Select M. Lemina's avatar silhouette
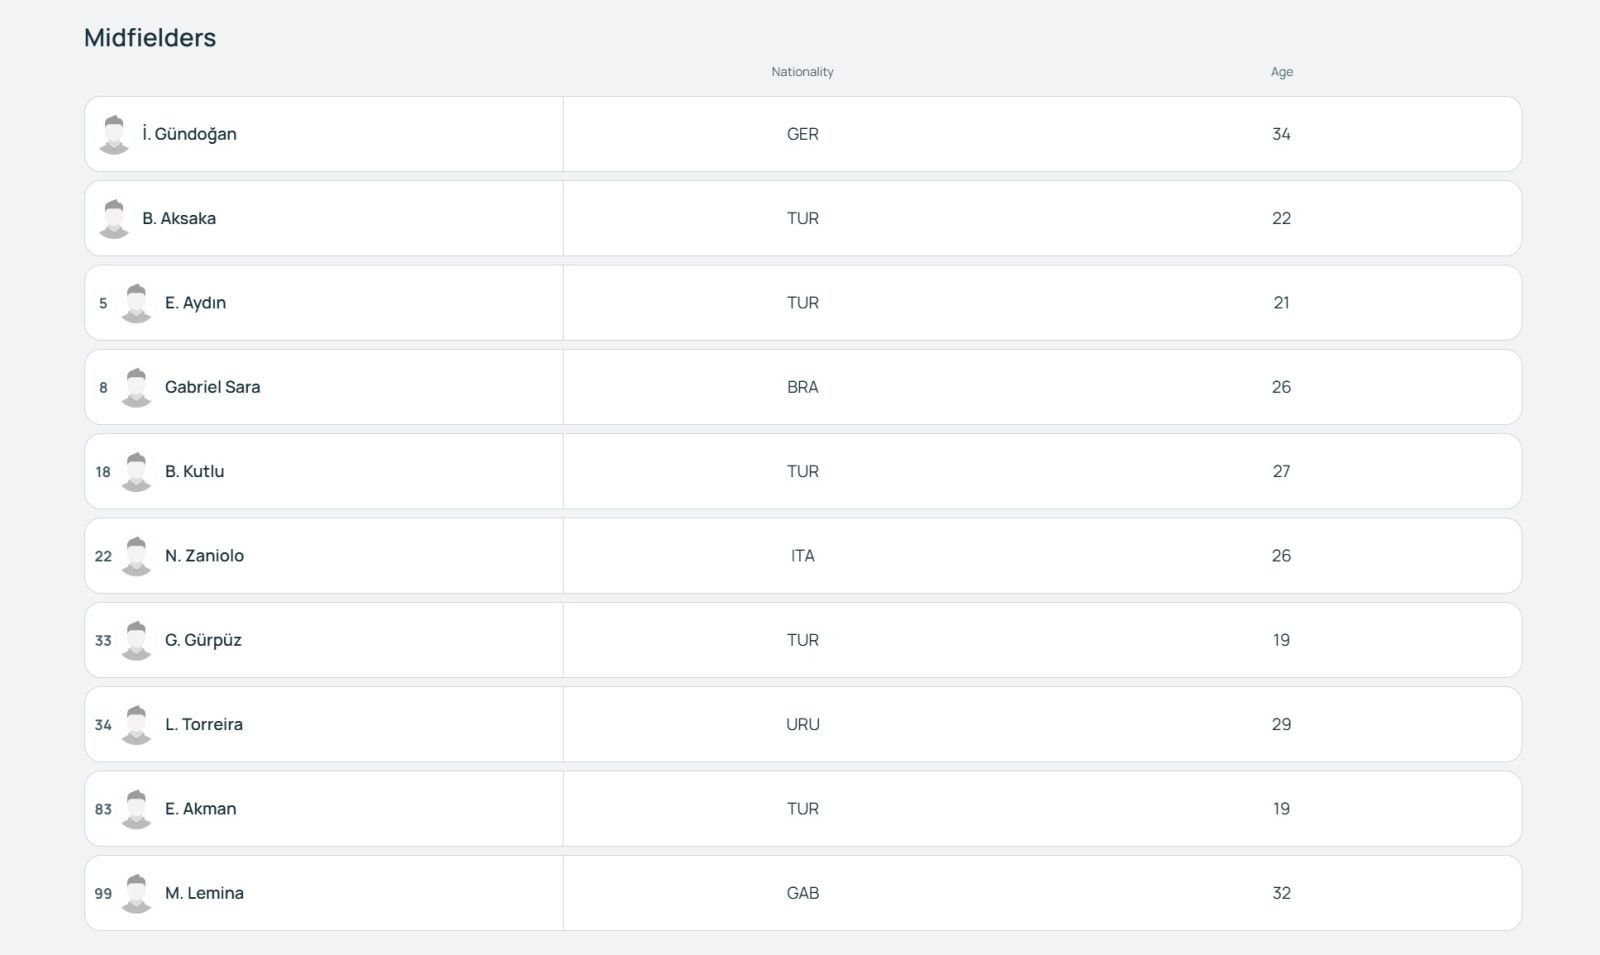This screenshot has height=955, width=1600. (136, 893)
